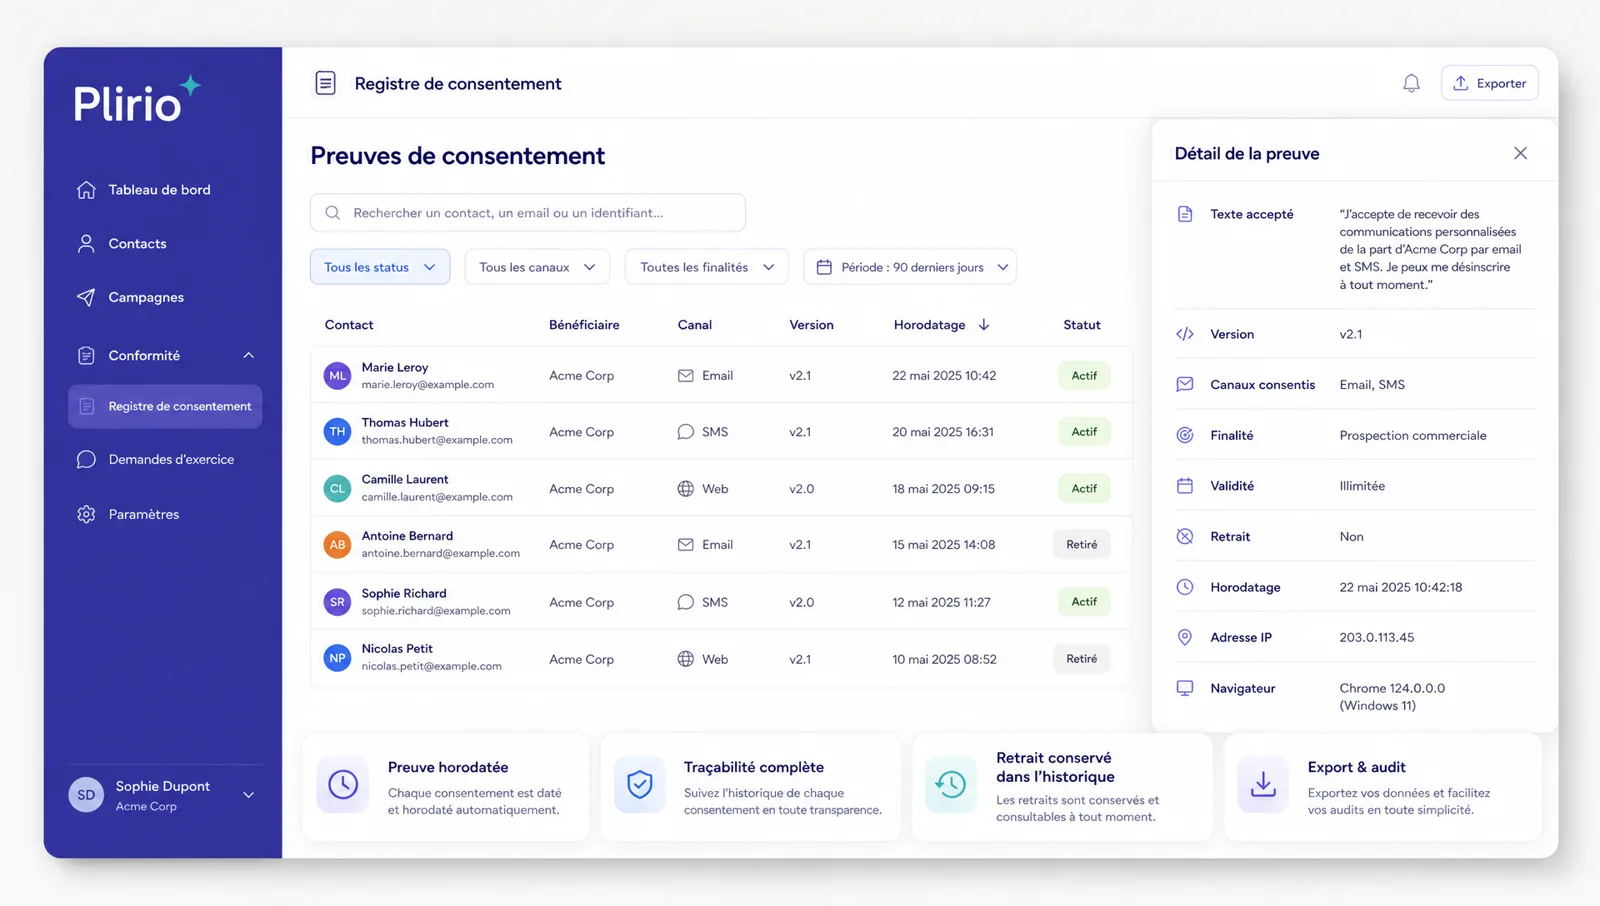Click the Email envelope icon in Antoine Bernard row

pos(685,545)
